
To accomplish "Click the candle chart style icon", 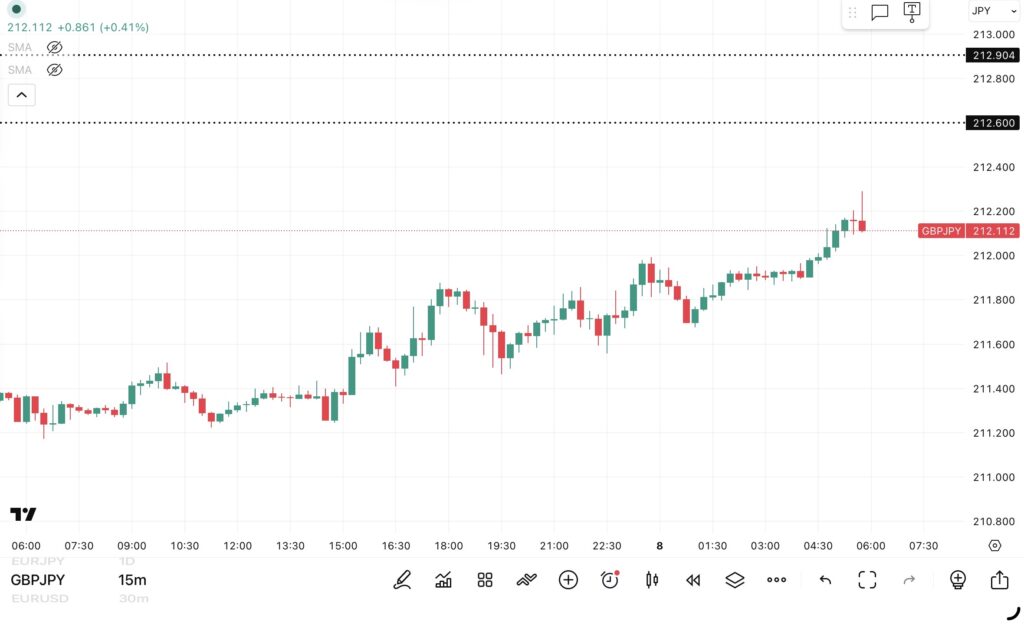I will coord(652,580).
